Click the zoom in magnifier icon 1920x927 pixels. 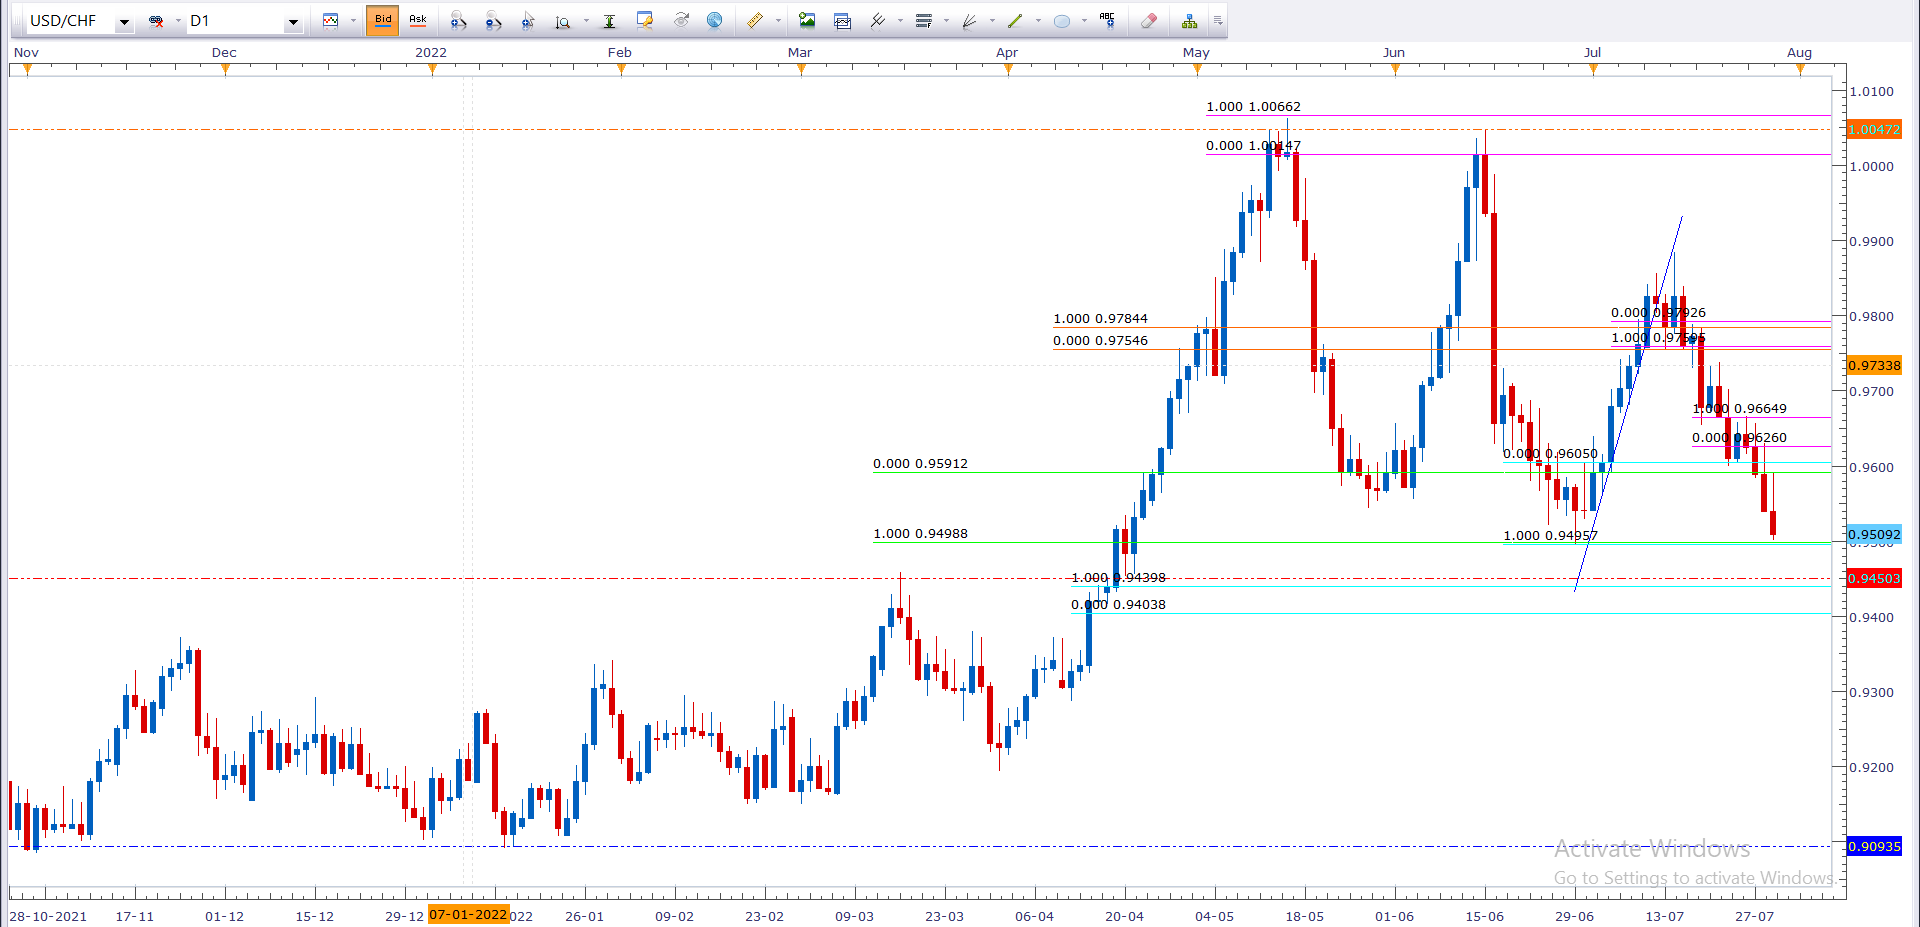click(458, 21)
